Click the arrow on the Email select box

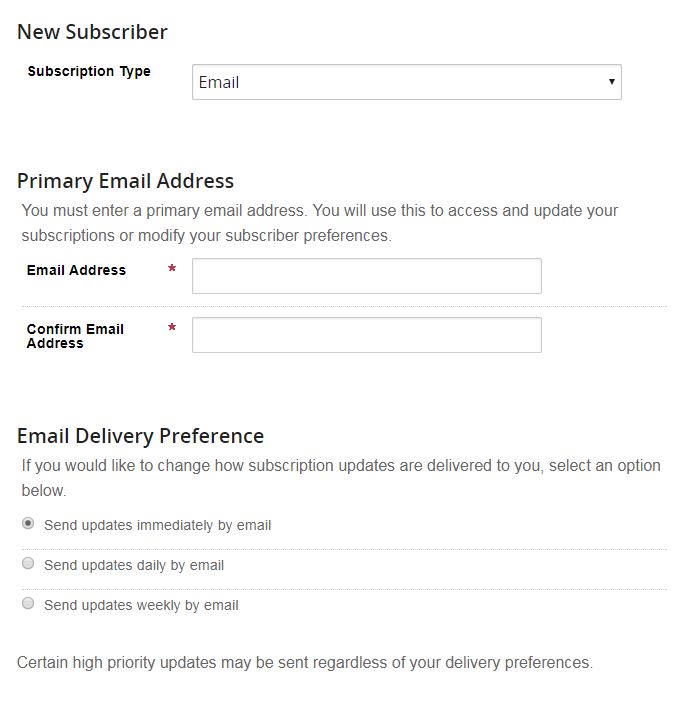tap(611, 82)
